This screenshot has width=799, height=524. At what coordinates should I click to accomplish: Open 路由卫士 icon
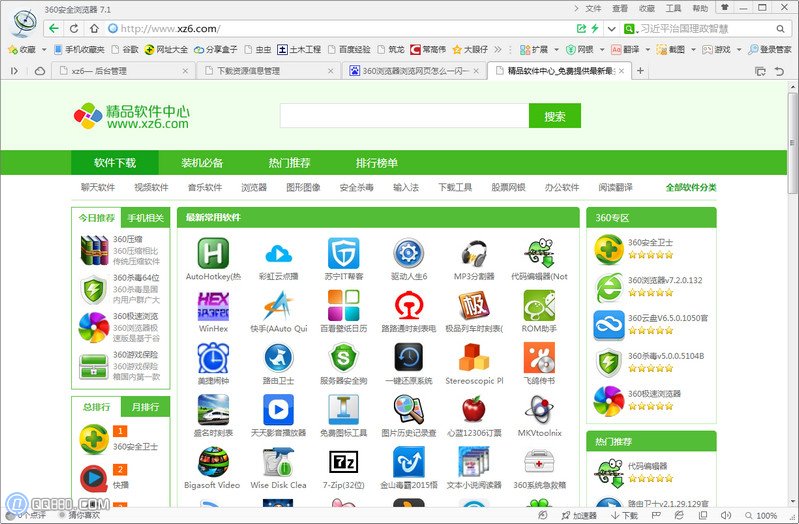click(278, 358)
